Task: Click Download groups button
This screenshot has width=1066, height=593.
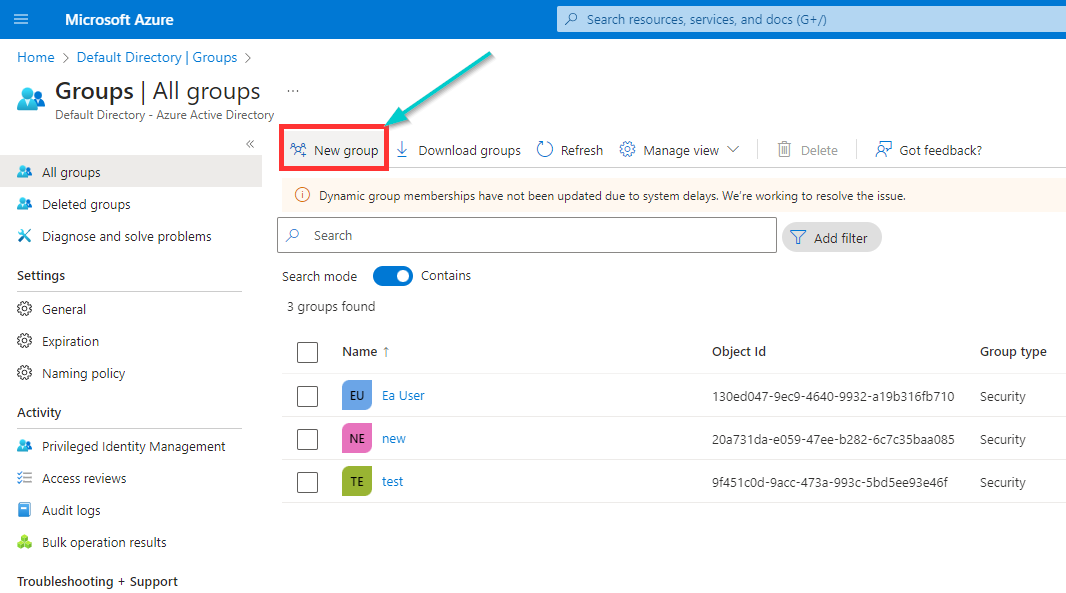Action: pos(458,150)
